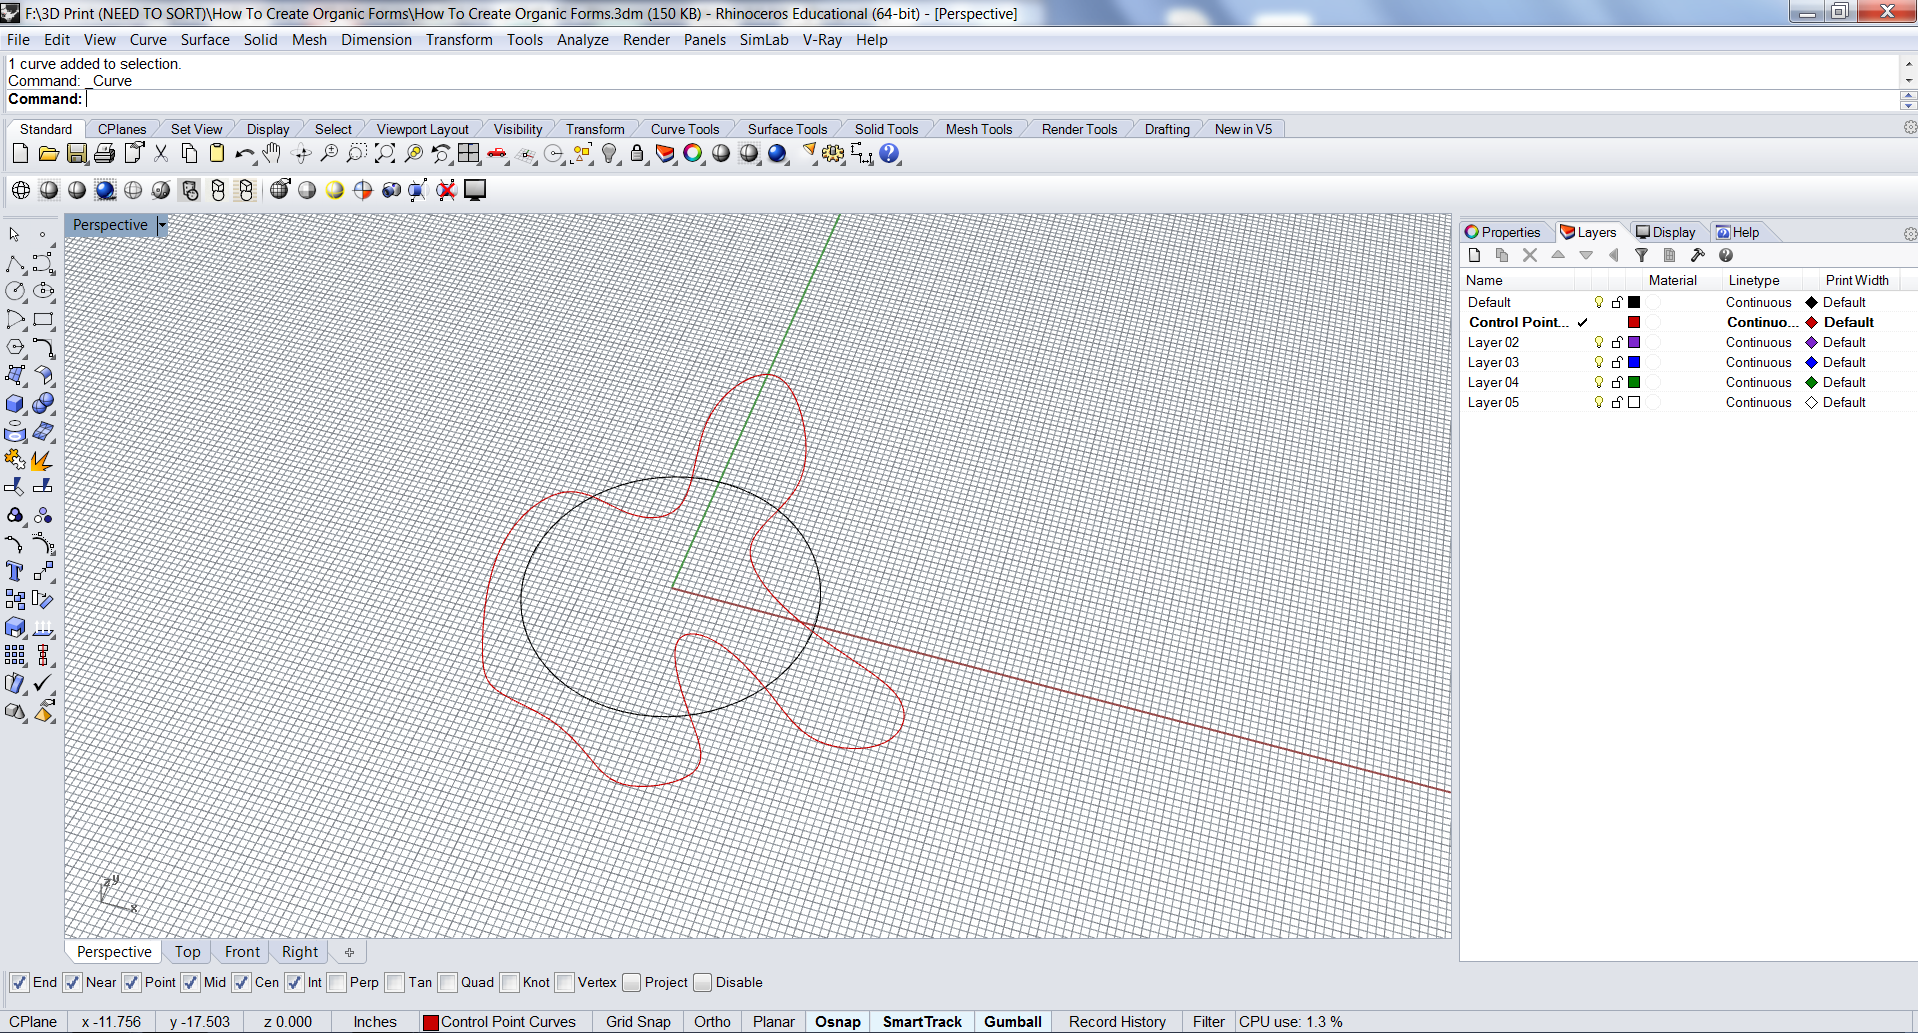Select the Rectangle tool in left sidebar

point(43,320)
